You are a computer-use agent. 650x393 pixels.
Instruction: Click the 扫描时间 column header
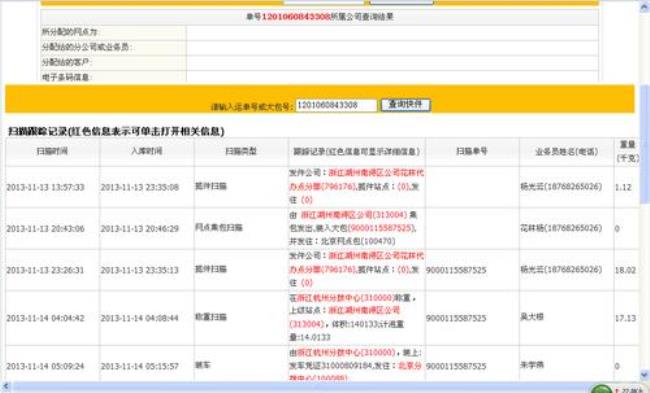point(52,151)
